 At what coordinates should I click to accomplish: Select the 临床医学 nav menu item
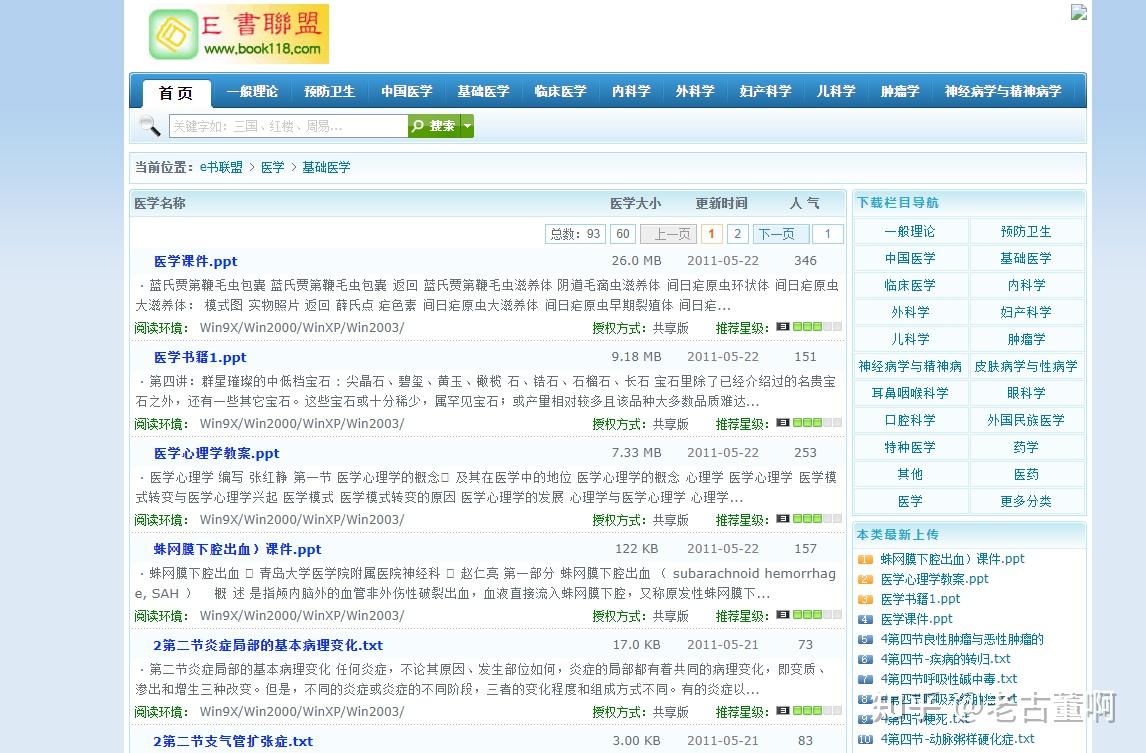click(x=561, y=91)
